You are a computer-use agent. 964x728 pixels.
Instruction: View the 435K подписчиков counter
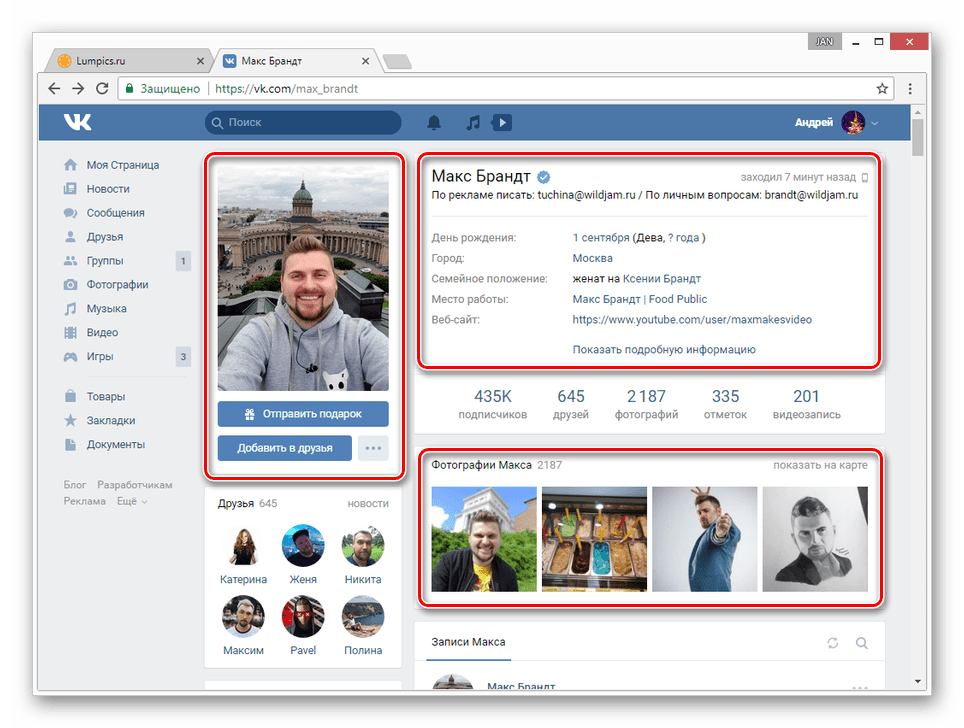pyautogui.click(x=492, y=404)
